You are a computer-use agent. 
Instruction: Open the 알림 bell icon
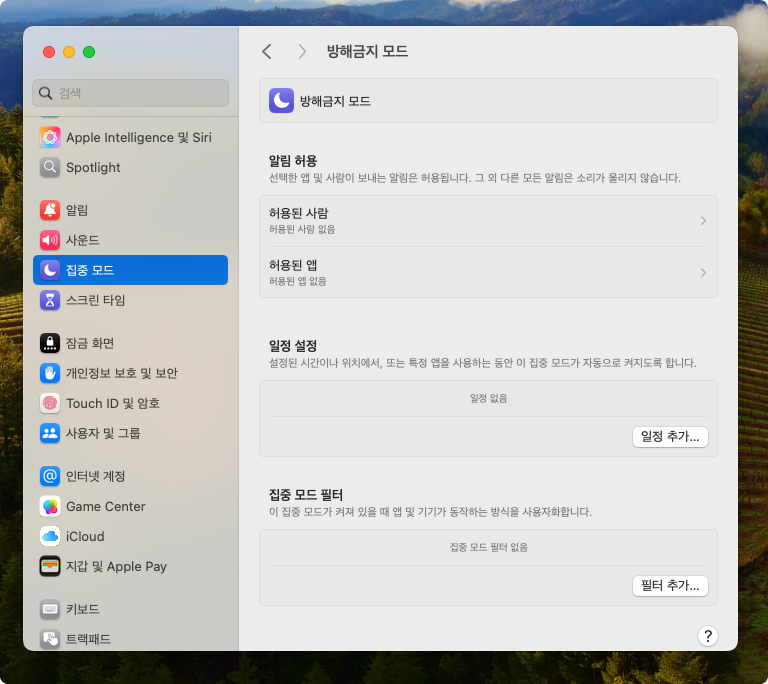49,210
